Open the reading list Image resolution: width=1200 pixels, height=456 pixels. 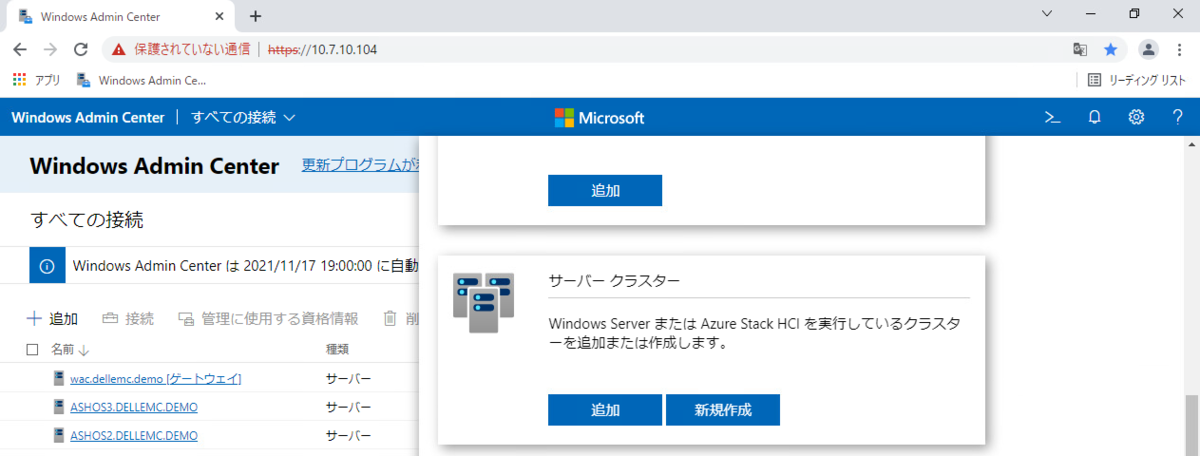[1137, 80]
